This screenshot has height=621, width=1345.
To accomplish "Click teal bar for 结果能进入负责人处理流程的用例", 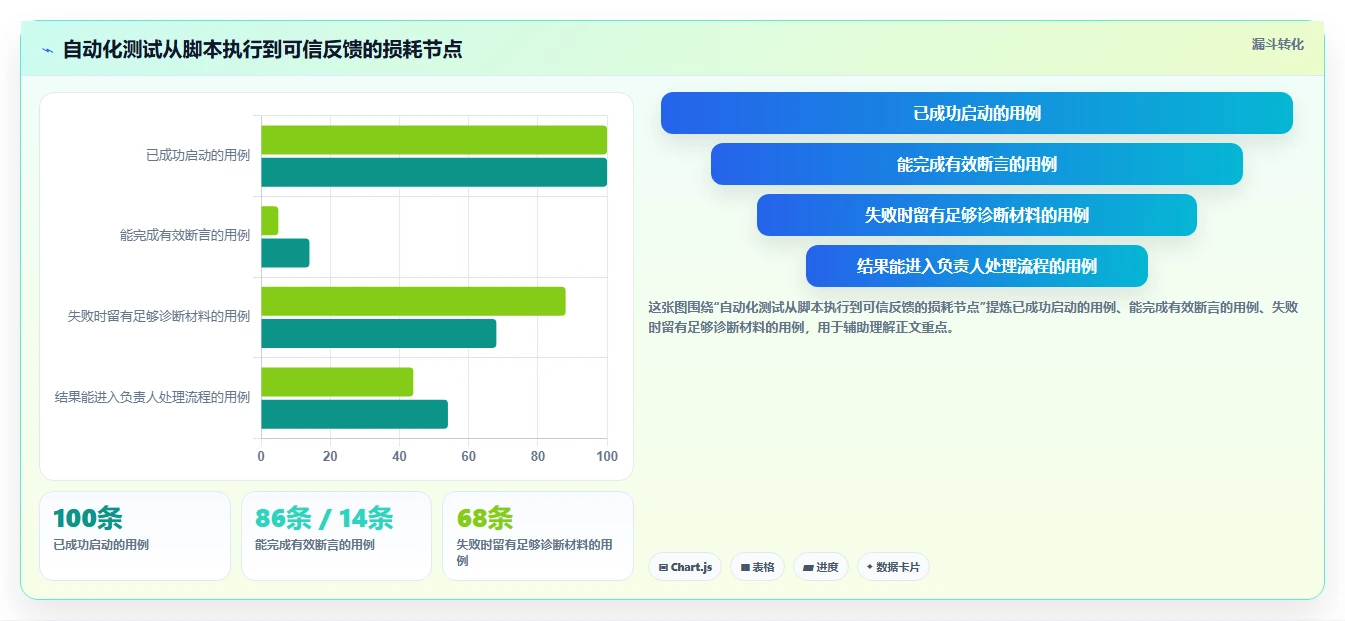I will tap(354, 414).
